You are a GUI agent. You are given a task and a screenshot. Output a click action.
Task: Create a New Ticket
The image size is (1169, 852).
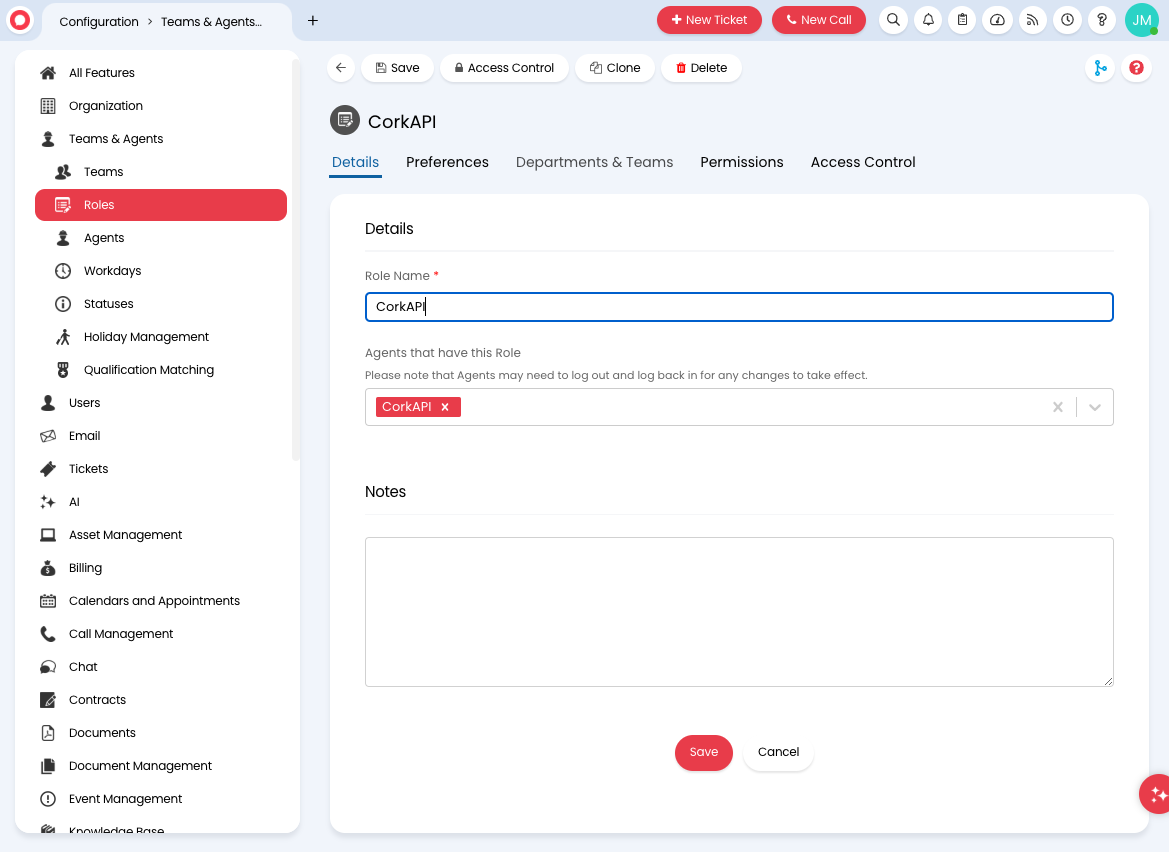click(x=709, y=20)
